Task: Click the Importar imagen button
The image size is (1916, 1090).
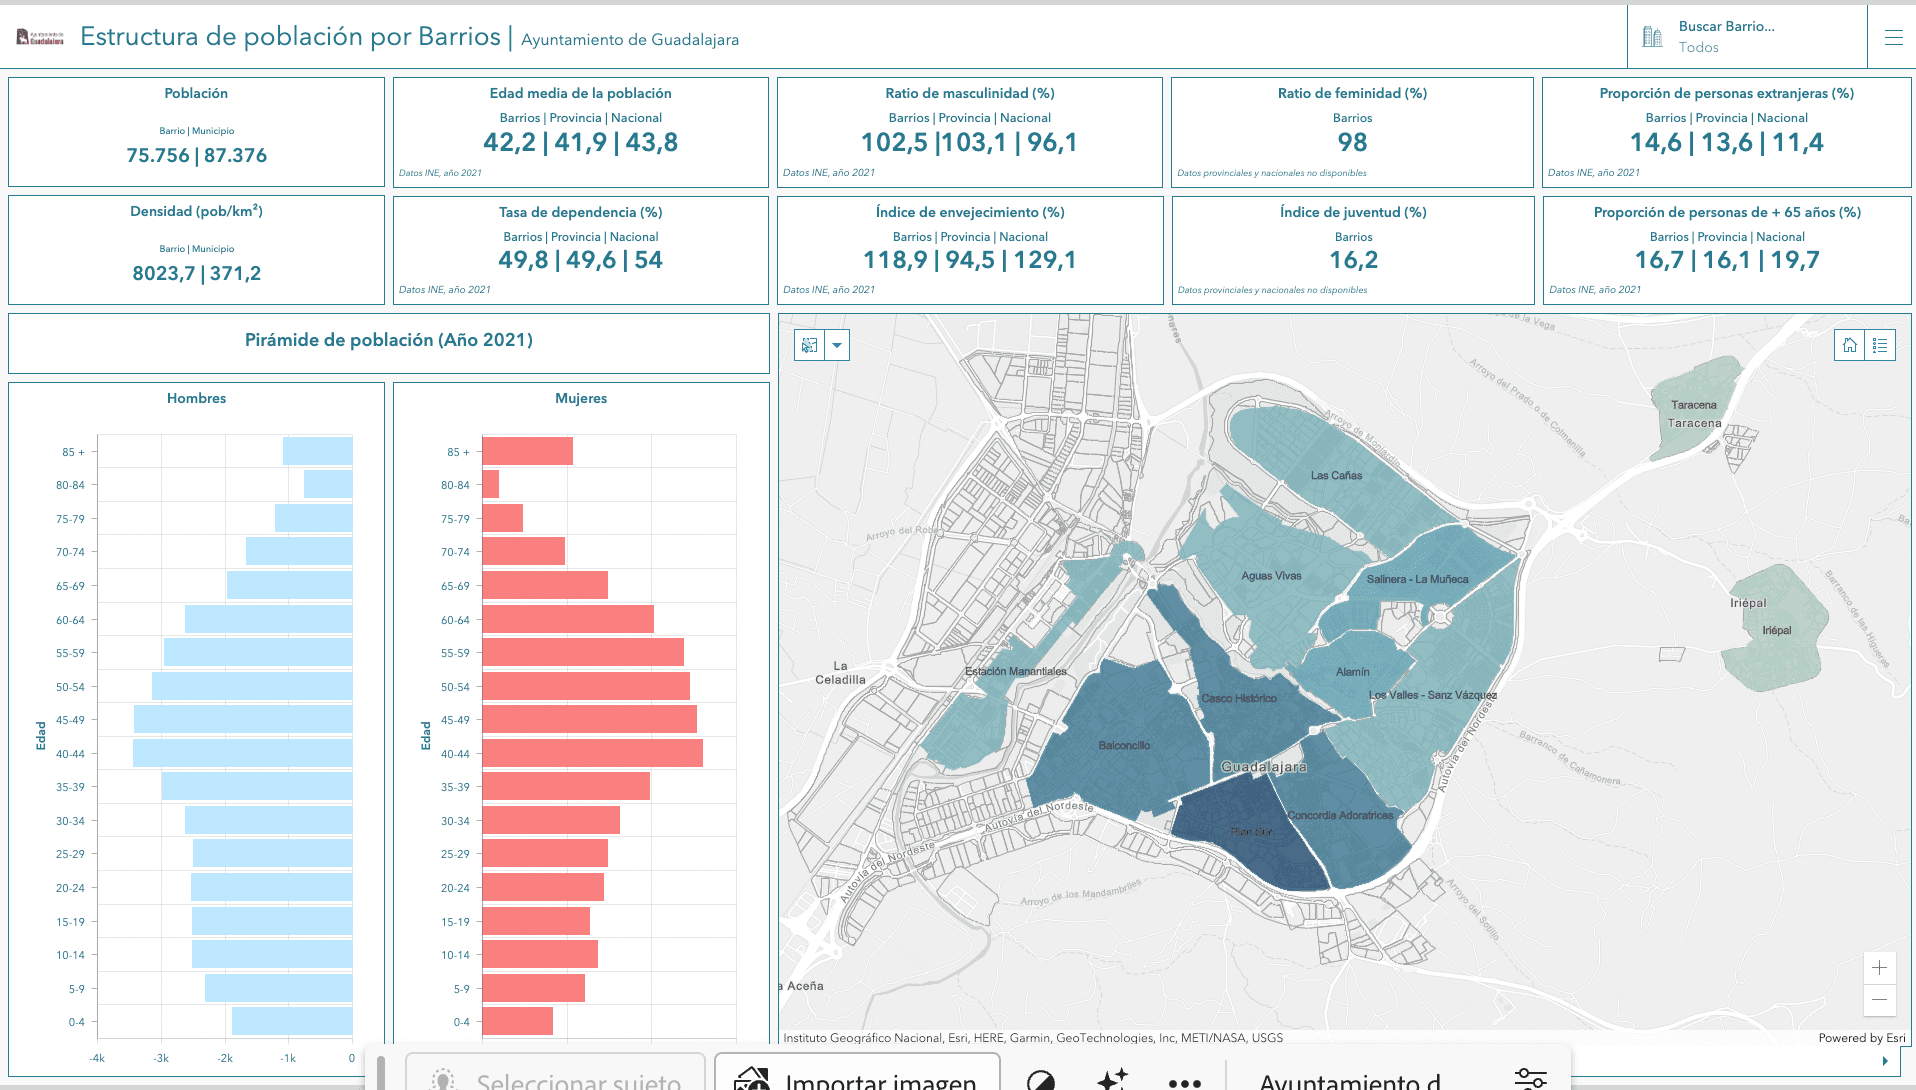Action: 857,1078
